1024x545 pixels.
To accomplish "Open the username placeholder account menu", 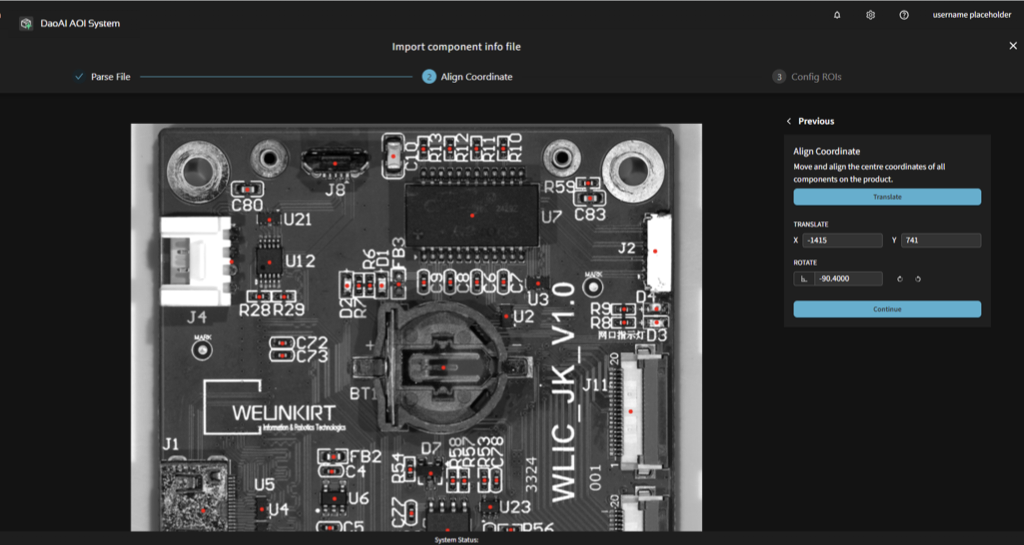I will click(x=971, y=15).
